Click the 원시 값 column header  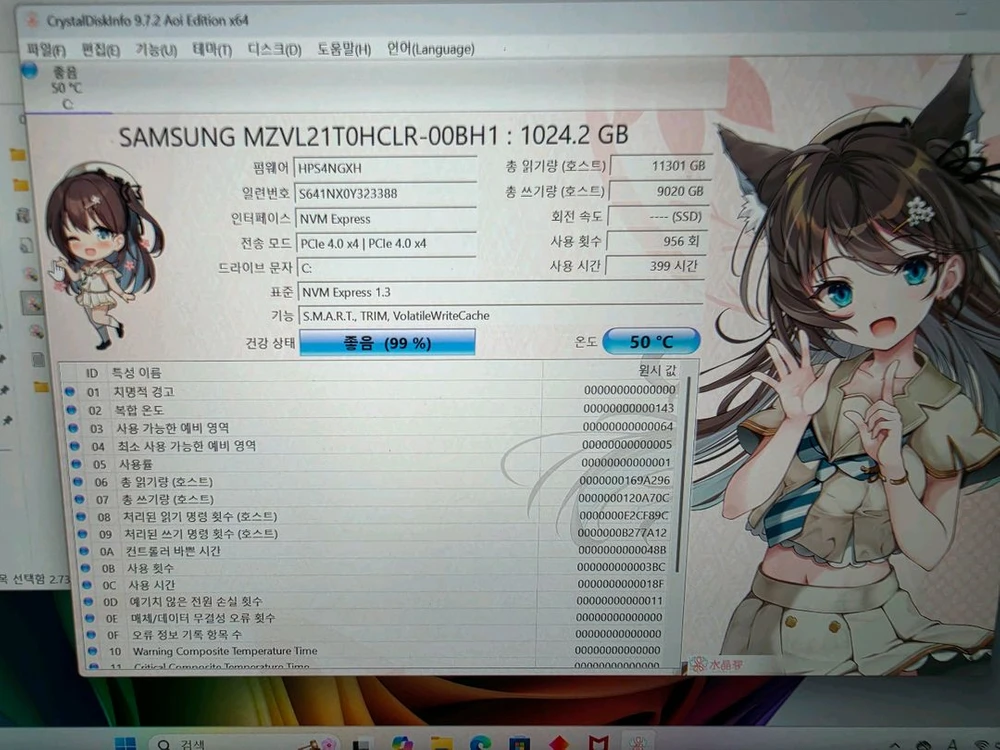657,371
